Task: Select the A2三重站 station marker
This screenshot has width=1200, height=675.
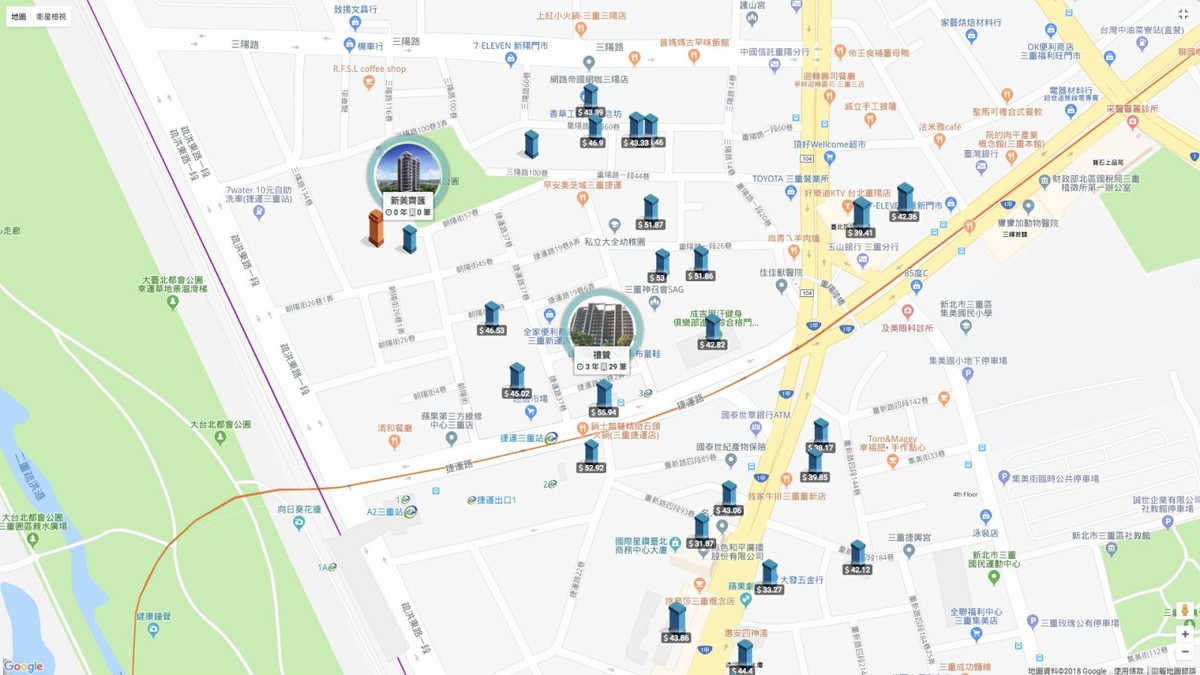Action: click(x=409, y=512)
